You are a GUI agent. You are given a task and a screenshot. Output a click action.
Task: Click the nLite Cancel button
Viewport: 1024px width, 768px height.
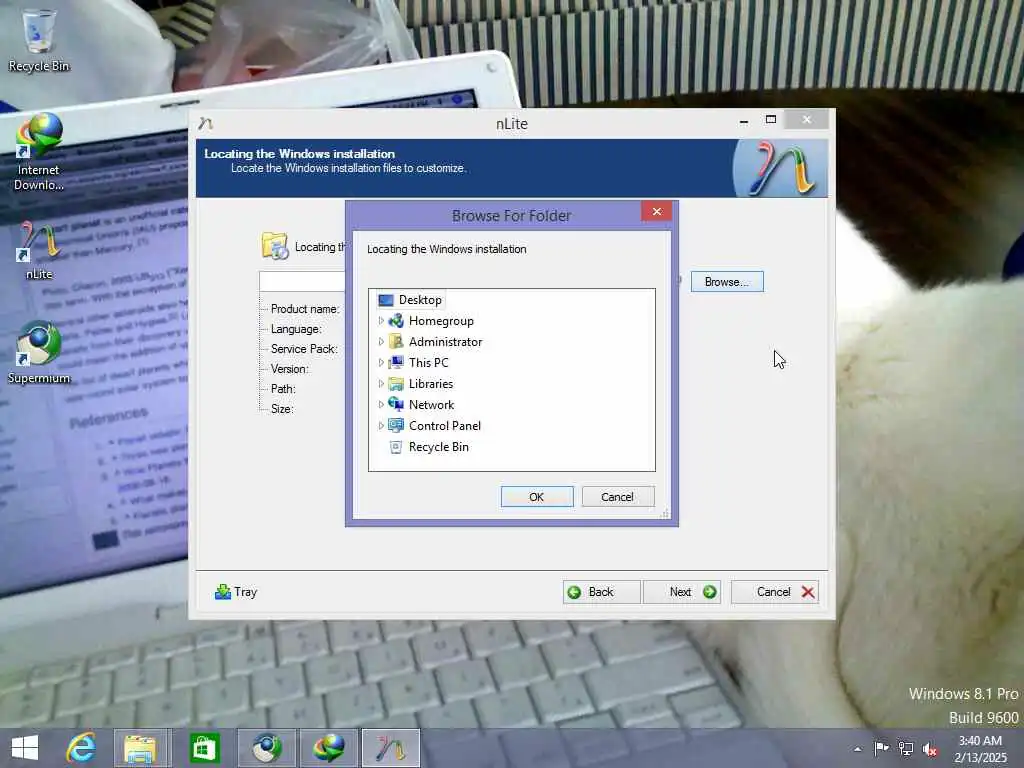pyautogui.click(x=775, y=592)
